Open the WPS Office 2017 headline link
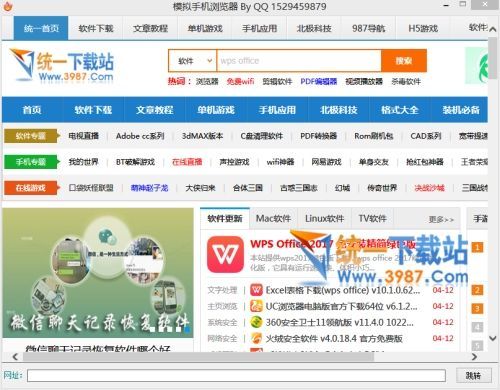Image resolution: width=500 pixels, height=390 pixels. point(333,244)
